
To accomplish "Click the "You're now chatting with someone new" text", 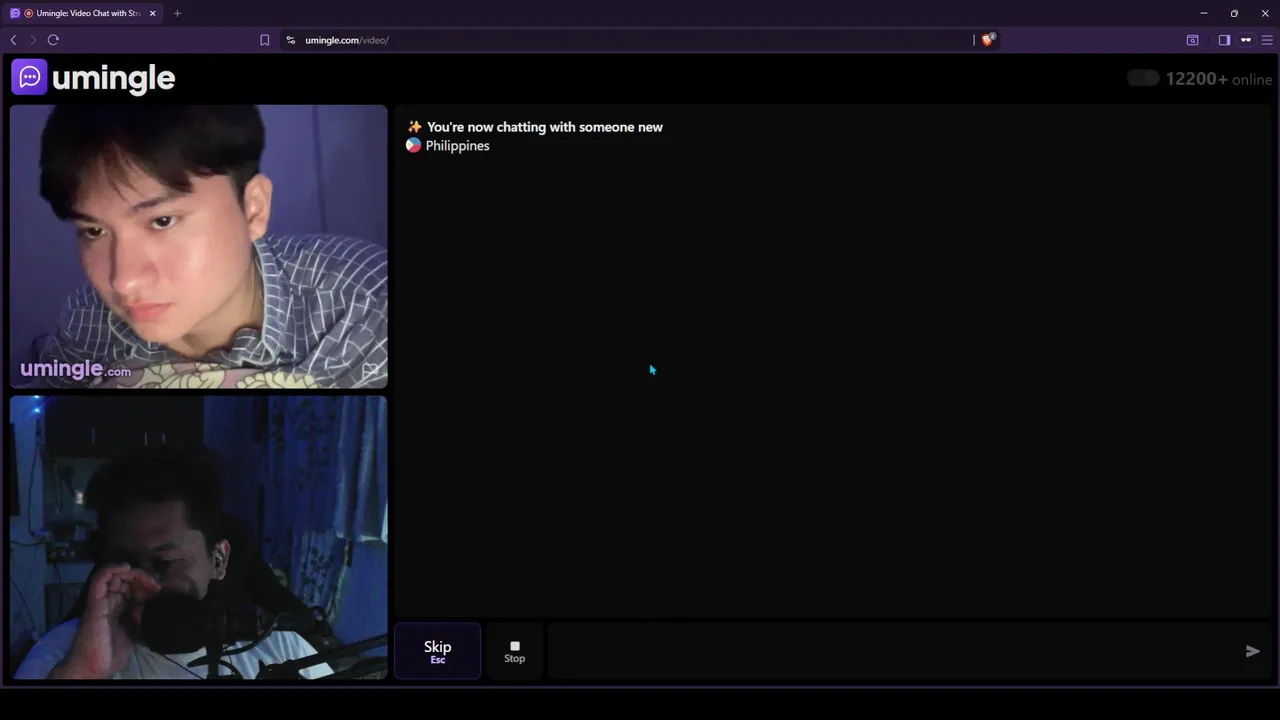I will point(545,127).
